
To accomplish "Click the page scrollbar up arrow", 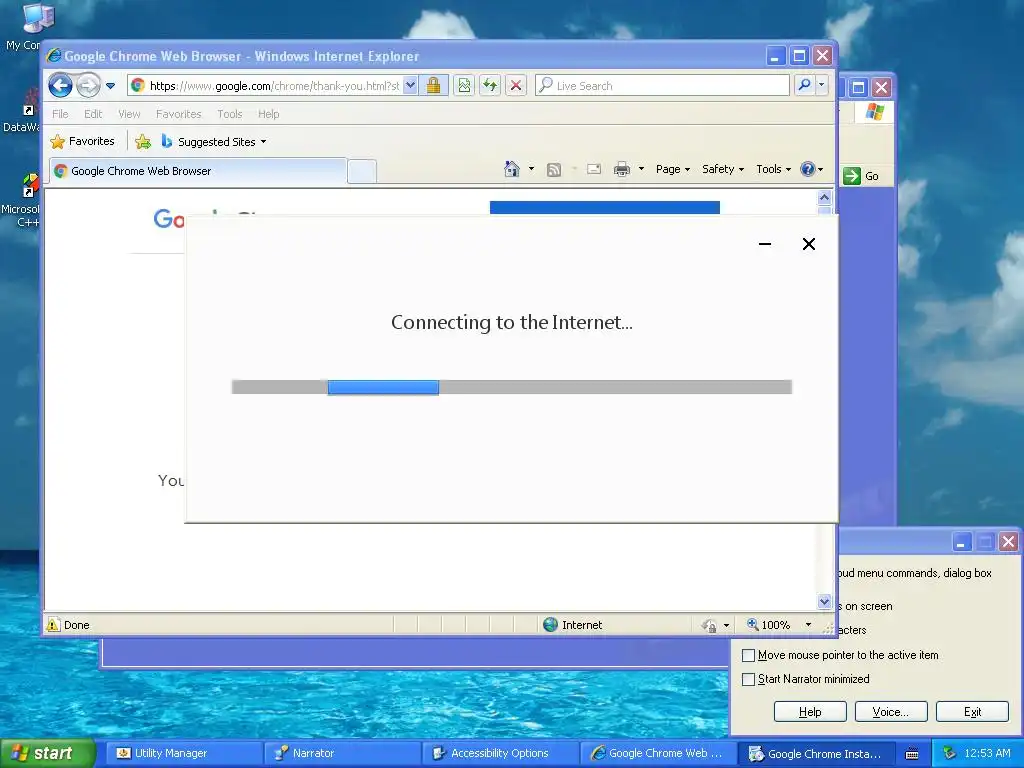I will pos(824,197).
